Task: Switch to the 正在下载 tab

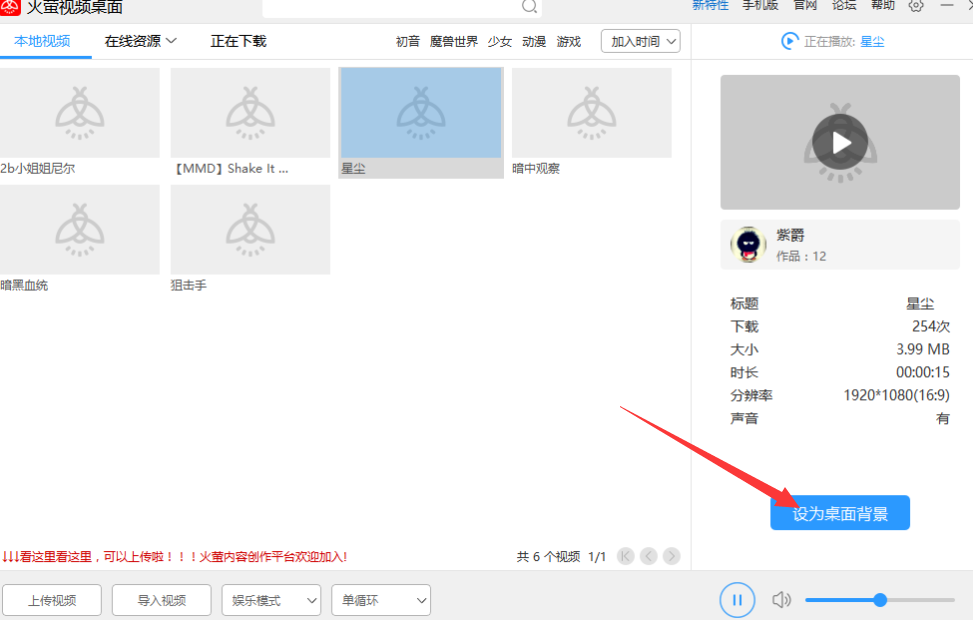Action: tap(238, 42)
